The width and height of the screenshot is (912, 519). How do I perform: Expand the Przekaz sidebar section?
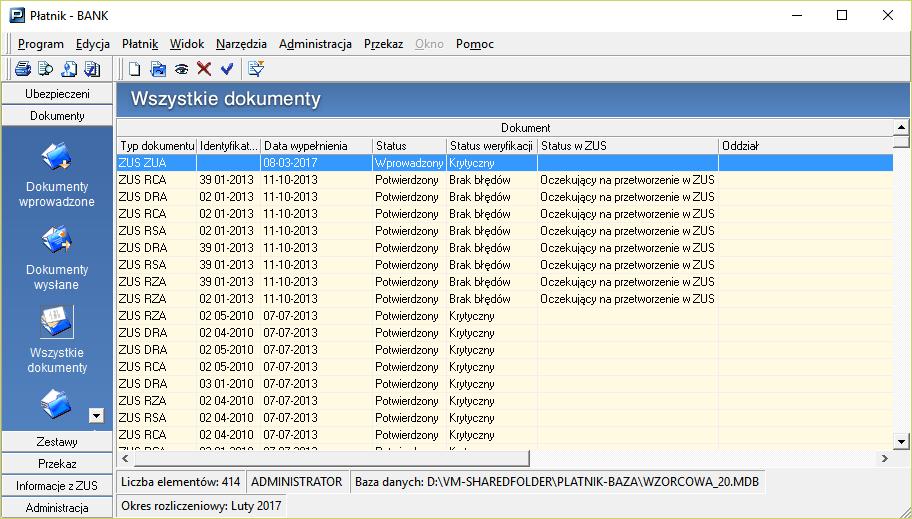tap(57, 464)
